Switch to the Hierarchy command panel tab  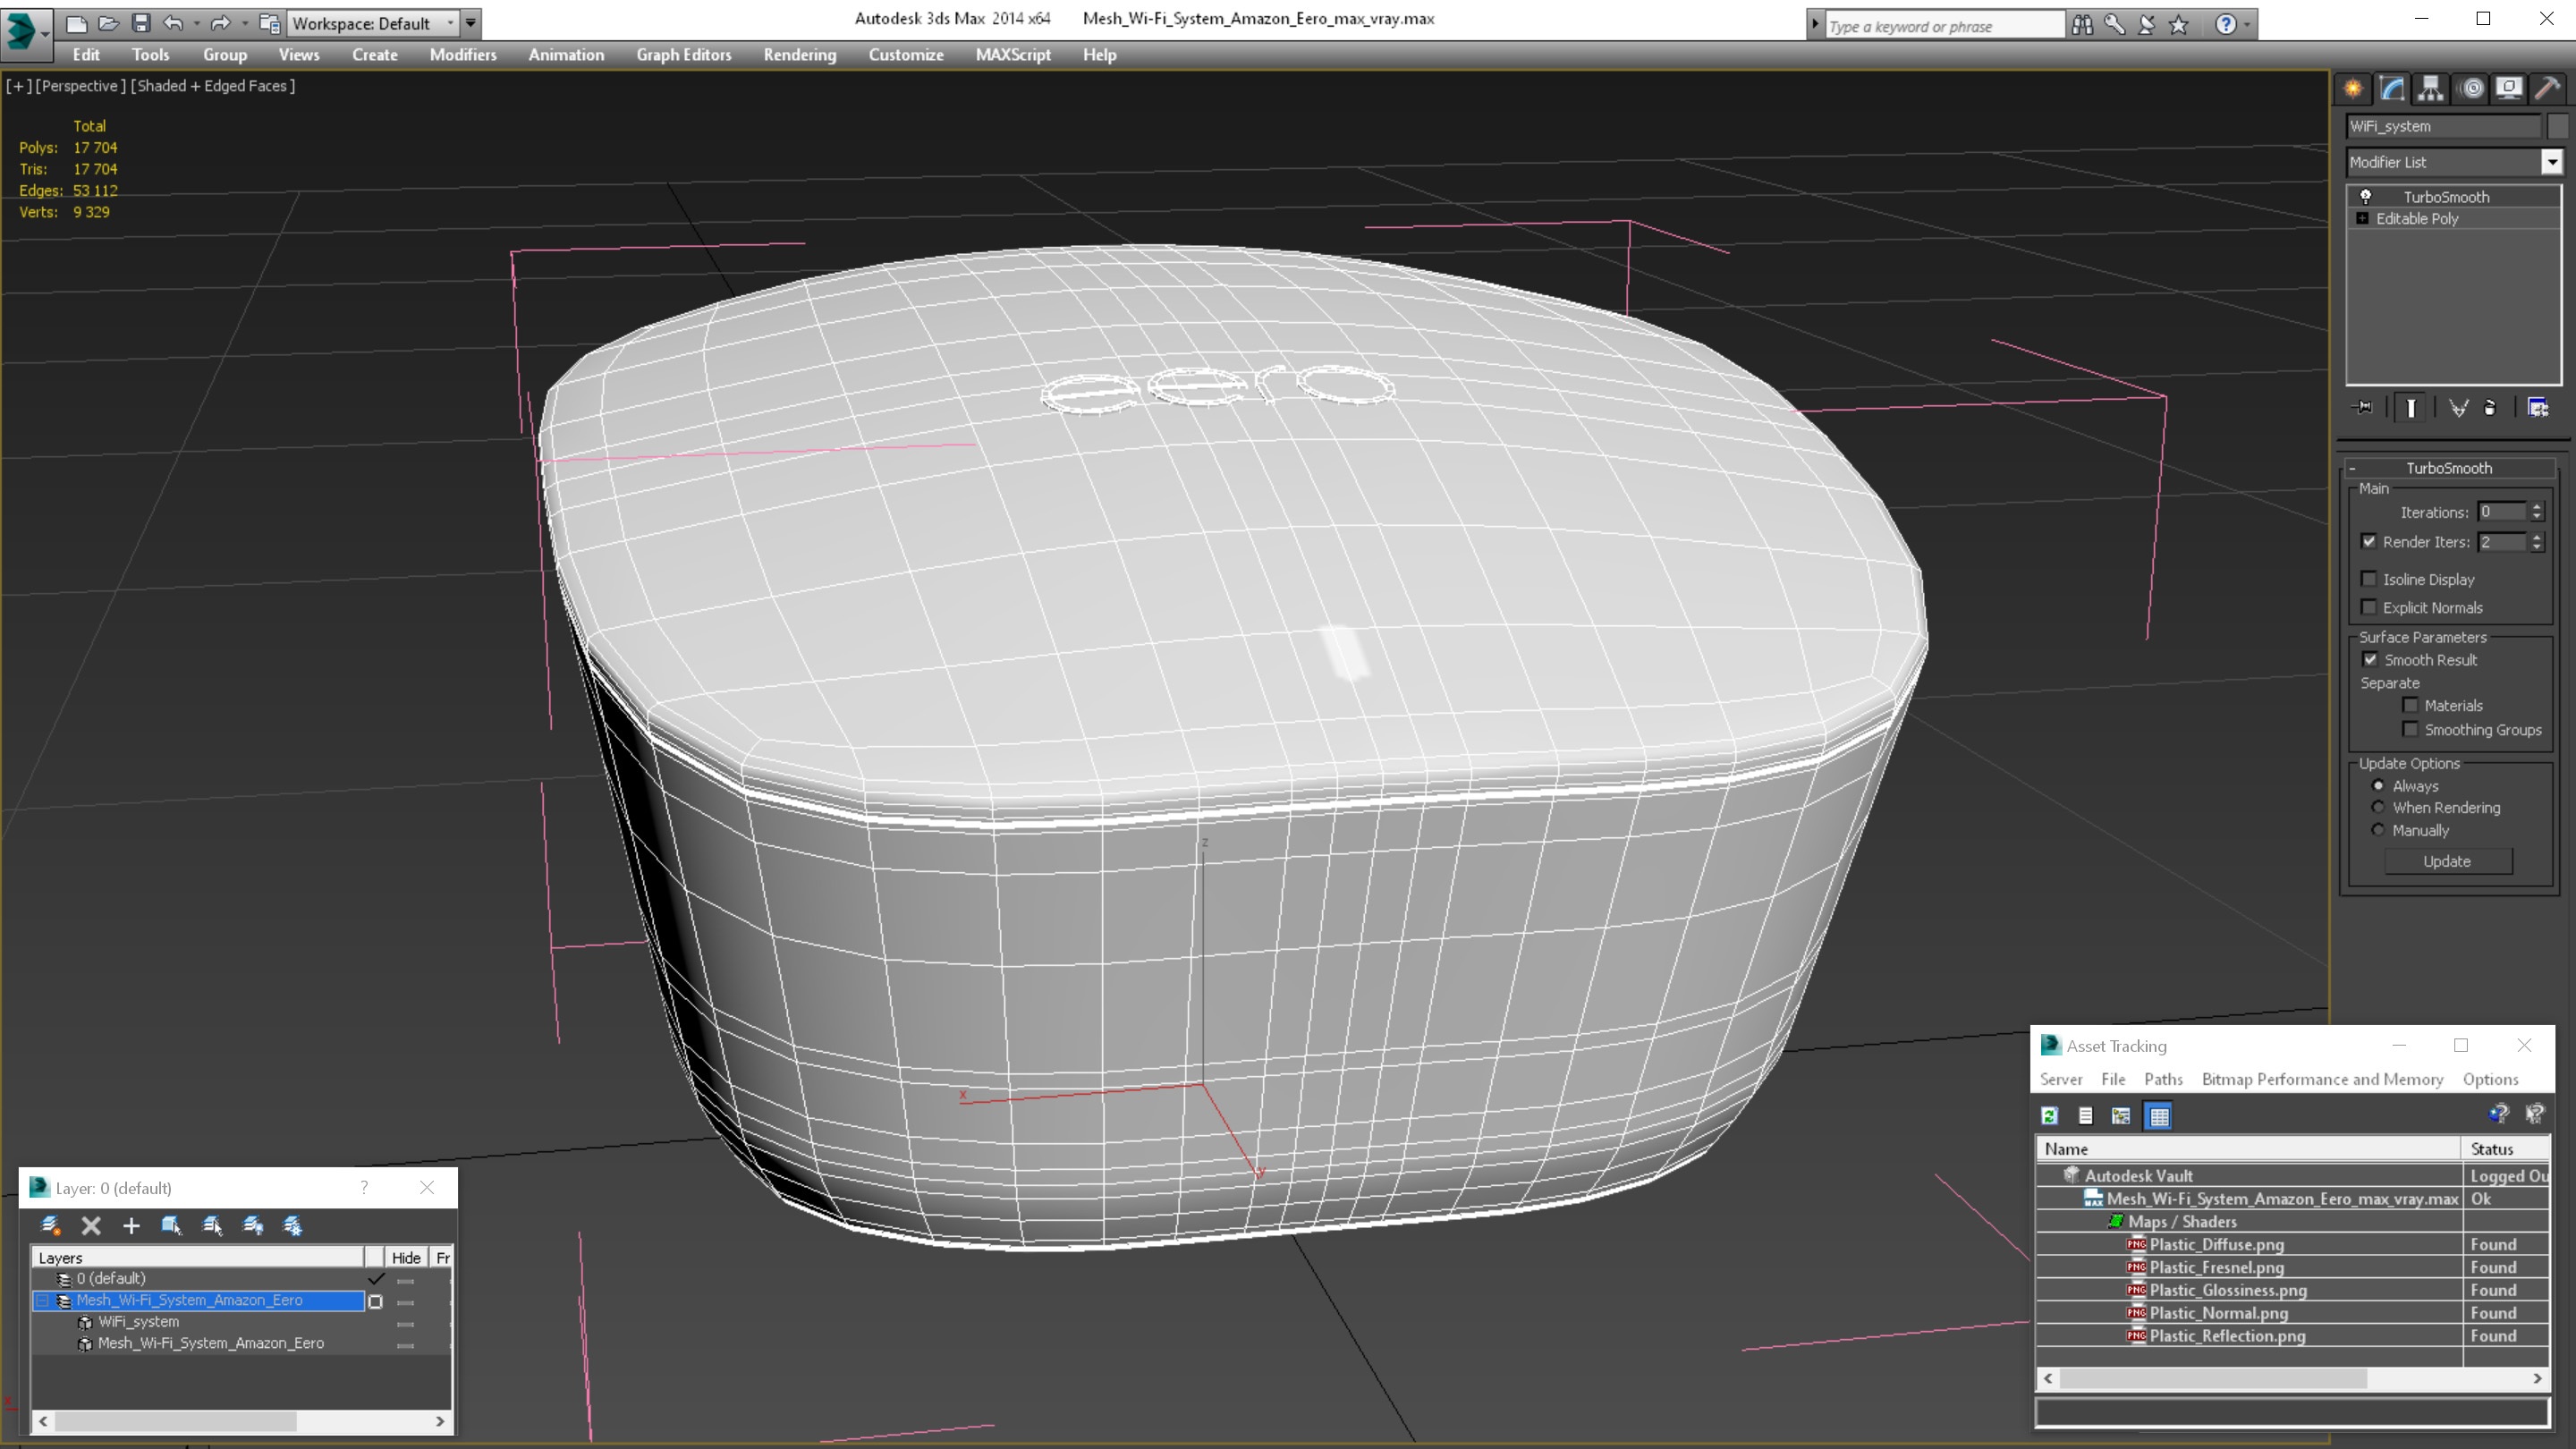(2431, 89)
